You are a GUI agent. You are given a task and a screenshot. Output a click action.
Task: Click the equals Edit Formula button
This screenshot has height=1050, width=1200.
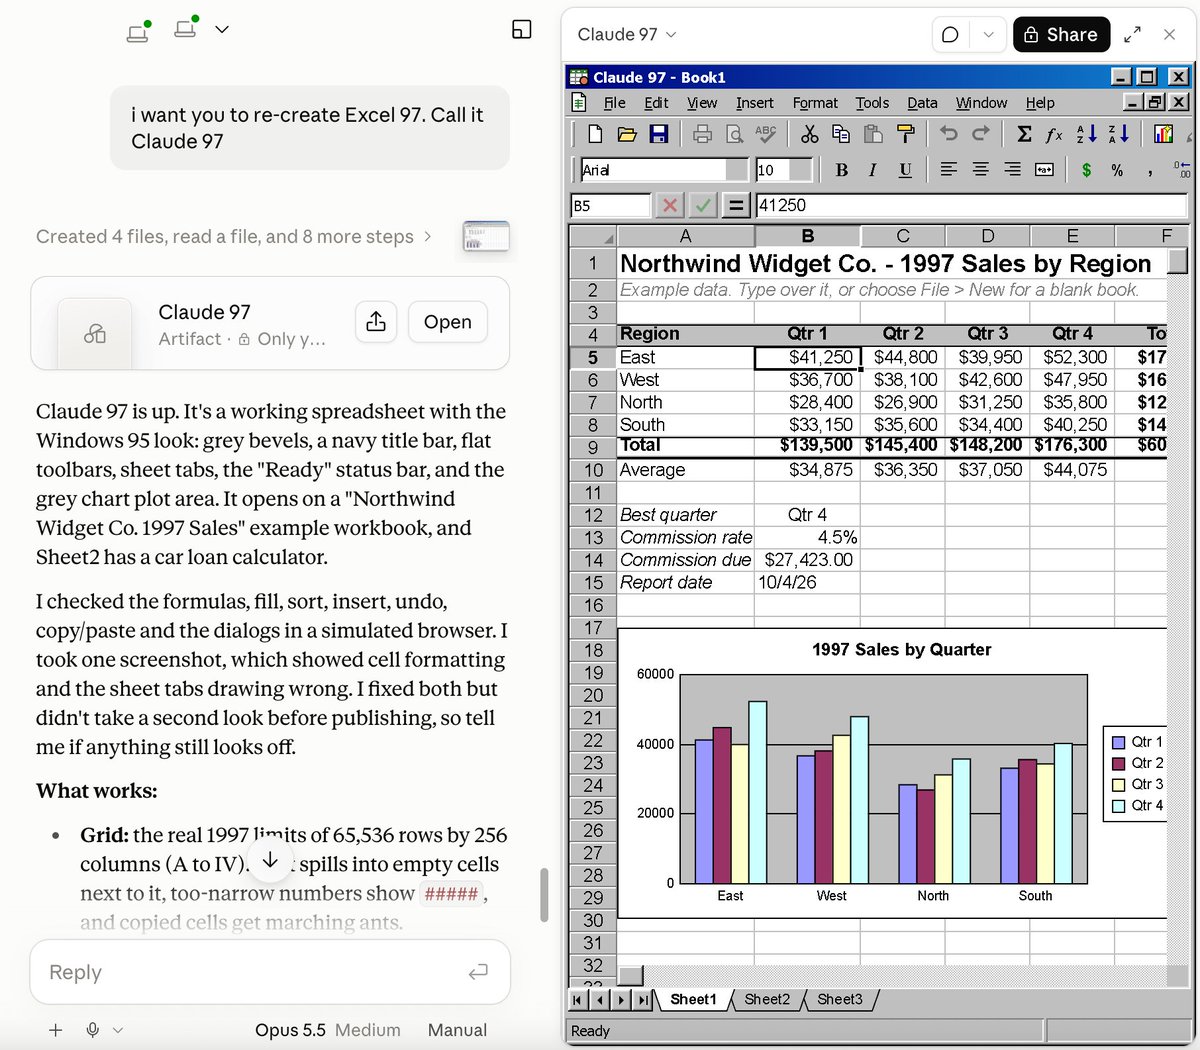pyautogui.click(x=737, y=205)
